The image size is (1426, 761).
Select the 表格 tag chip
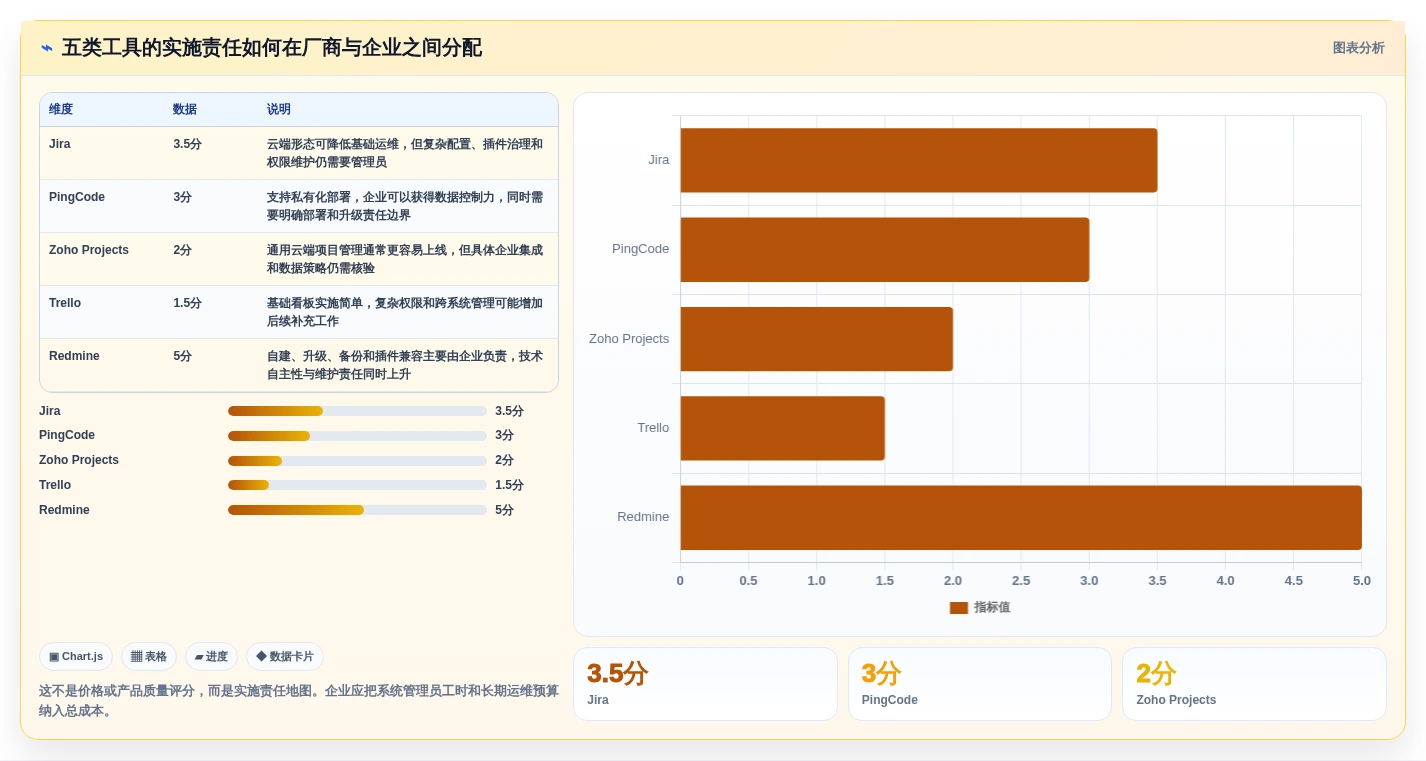click(x=149, y=657)
